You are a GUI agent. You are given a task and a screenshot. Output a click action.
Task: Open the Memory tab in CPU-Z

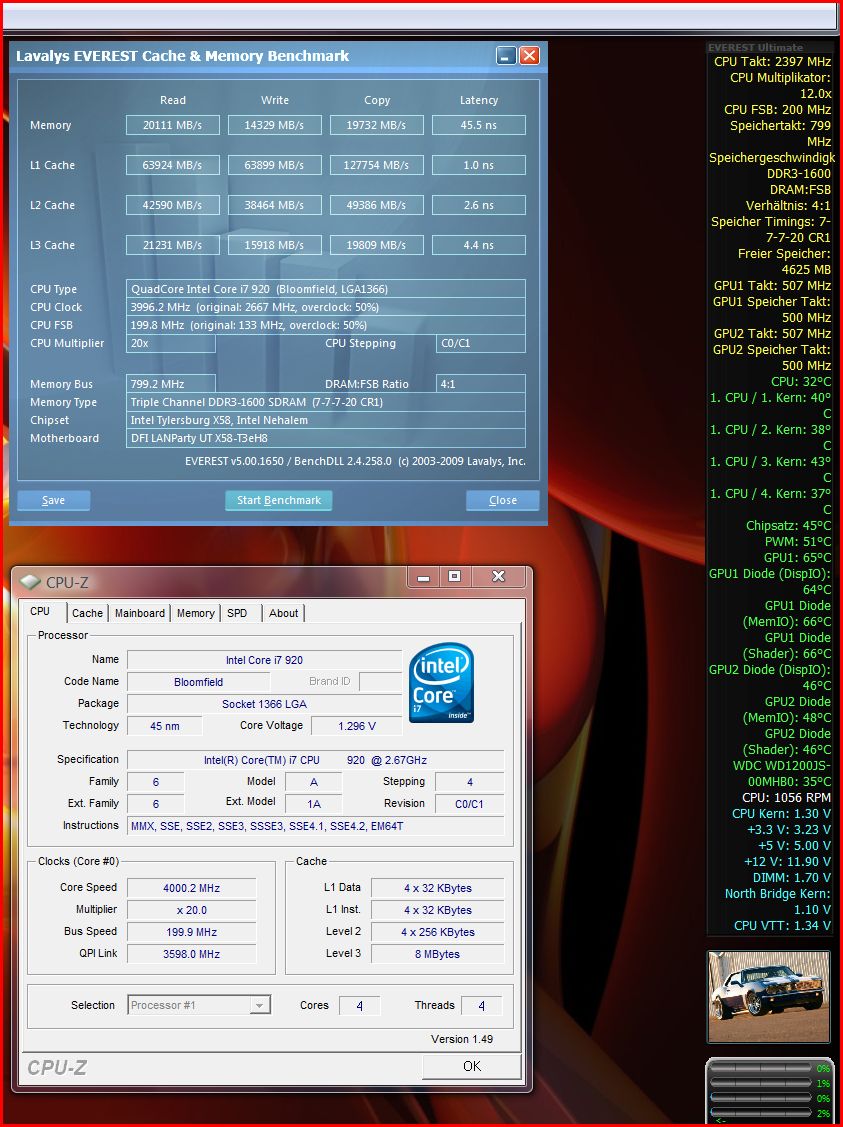click(195, 613)
